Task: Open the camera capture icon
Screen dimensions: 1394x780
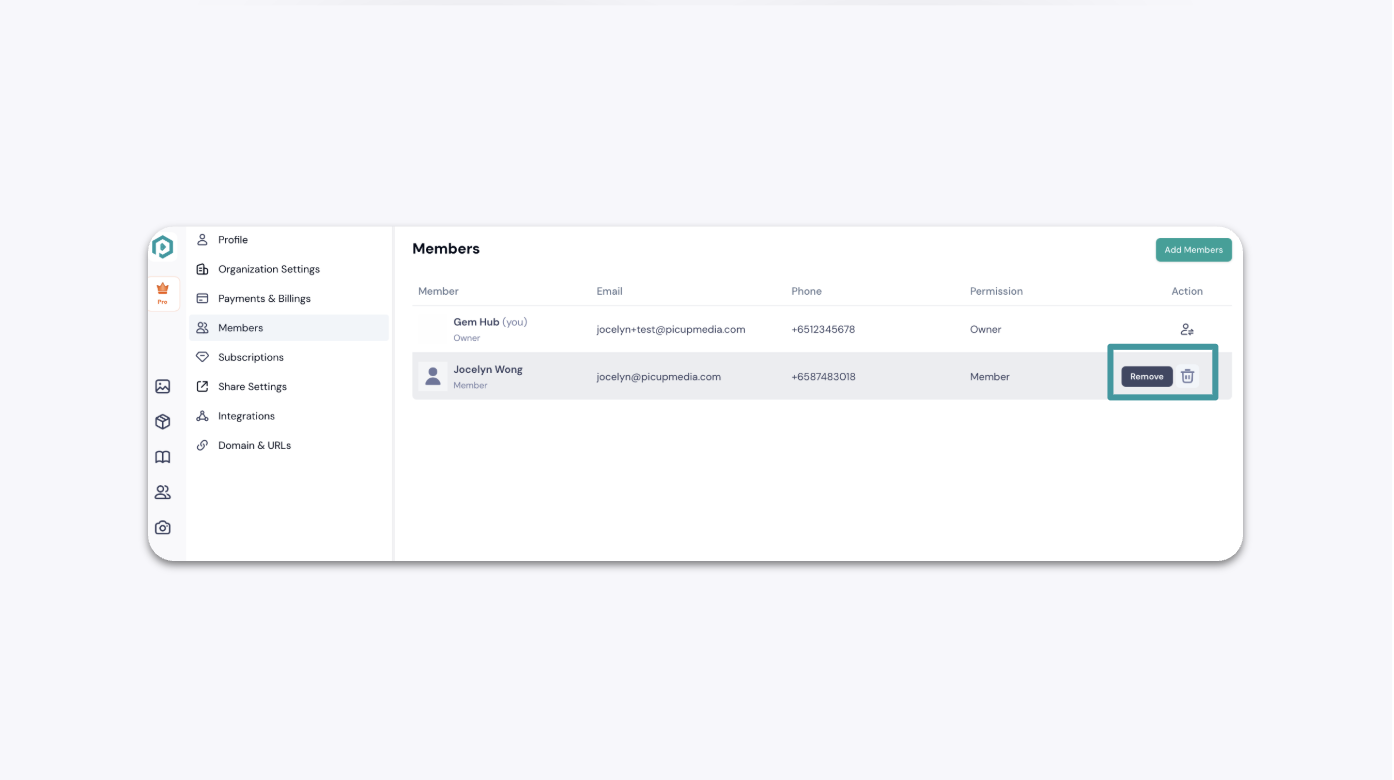Action: 163,527
